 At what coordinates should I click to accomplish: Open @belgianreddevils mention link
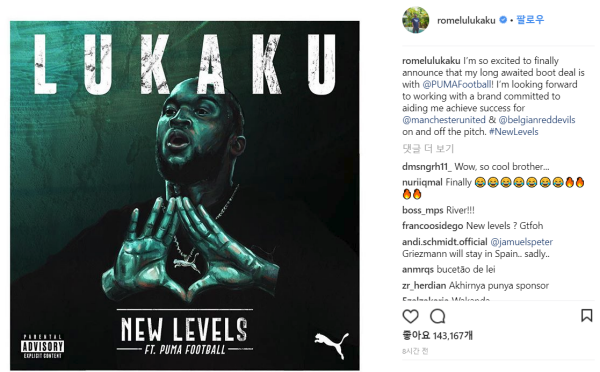point(537,120)
